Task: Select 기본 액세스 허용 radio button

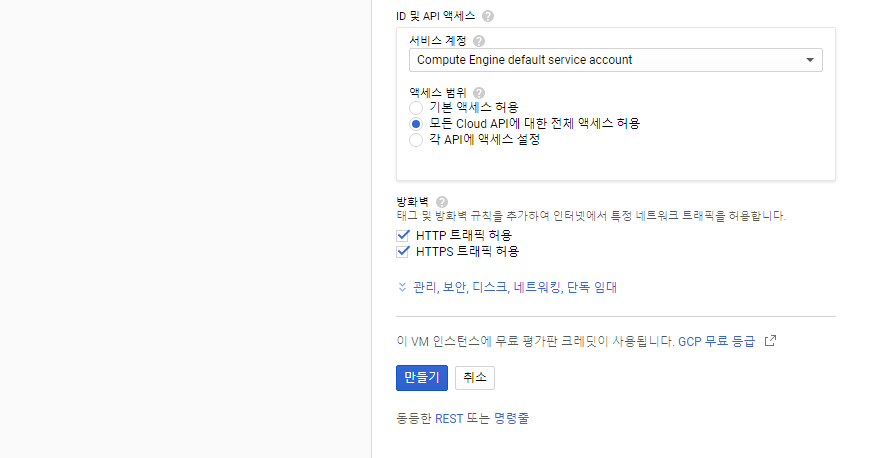Action: click(x=416, y=108)
